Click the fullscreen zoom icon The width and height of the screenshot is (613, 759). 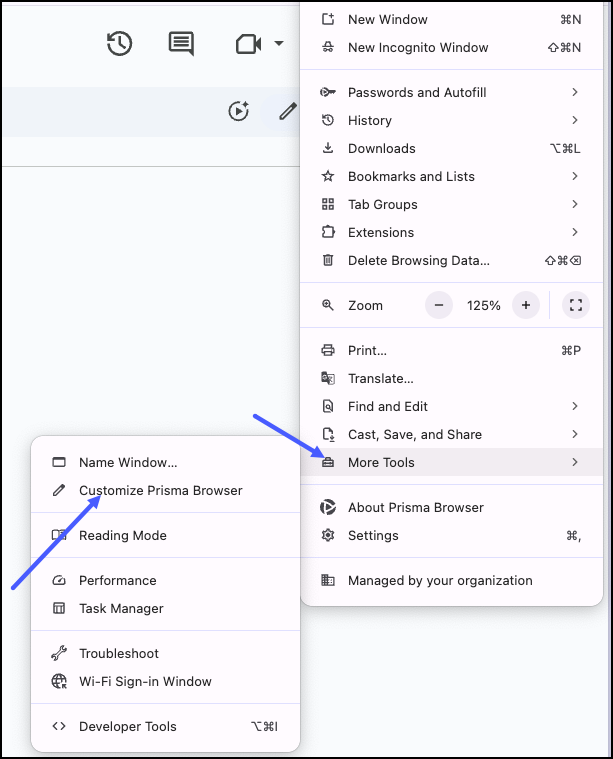pos(575,305)
